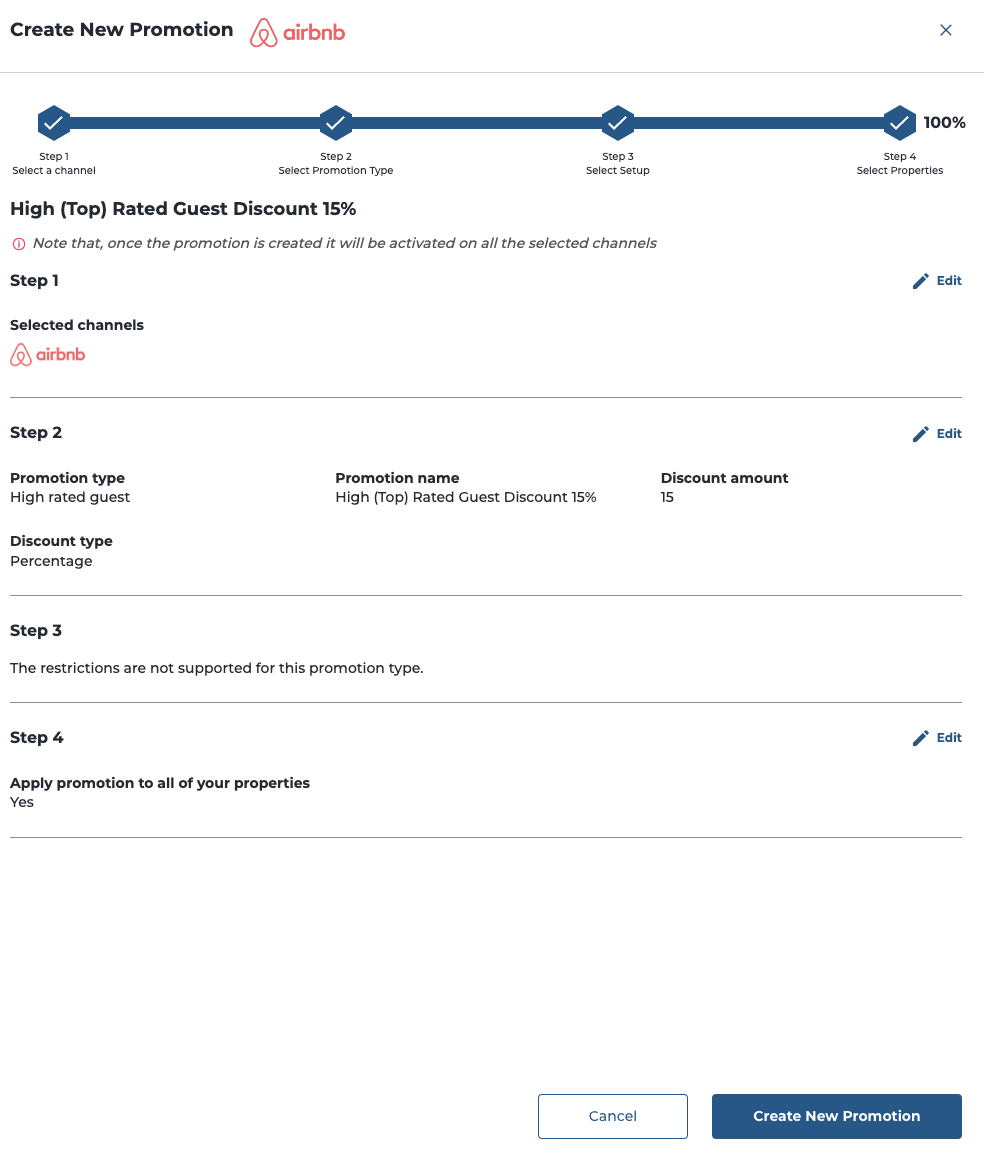This screenshot has height=1156, width=984.
Task: Open Edit link for Step 1 channels
Action: 949,280
